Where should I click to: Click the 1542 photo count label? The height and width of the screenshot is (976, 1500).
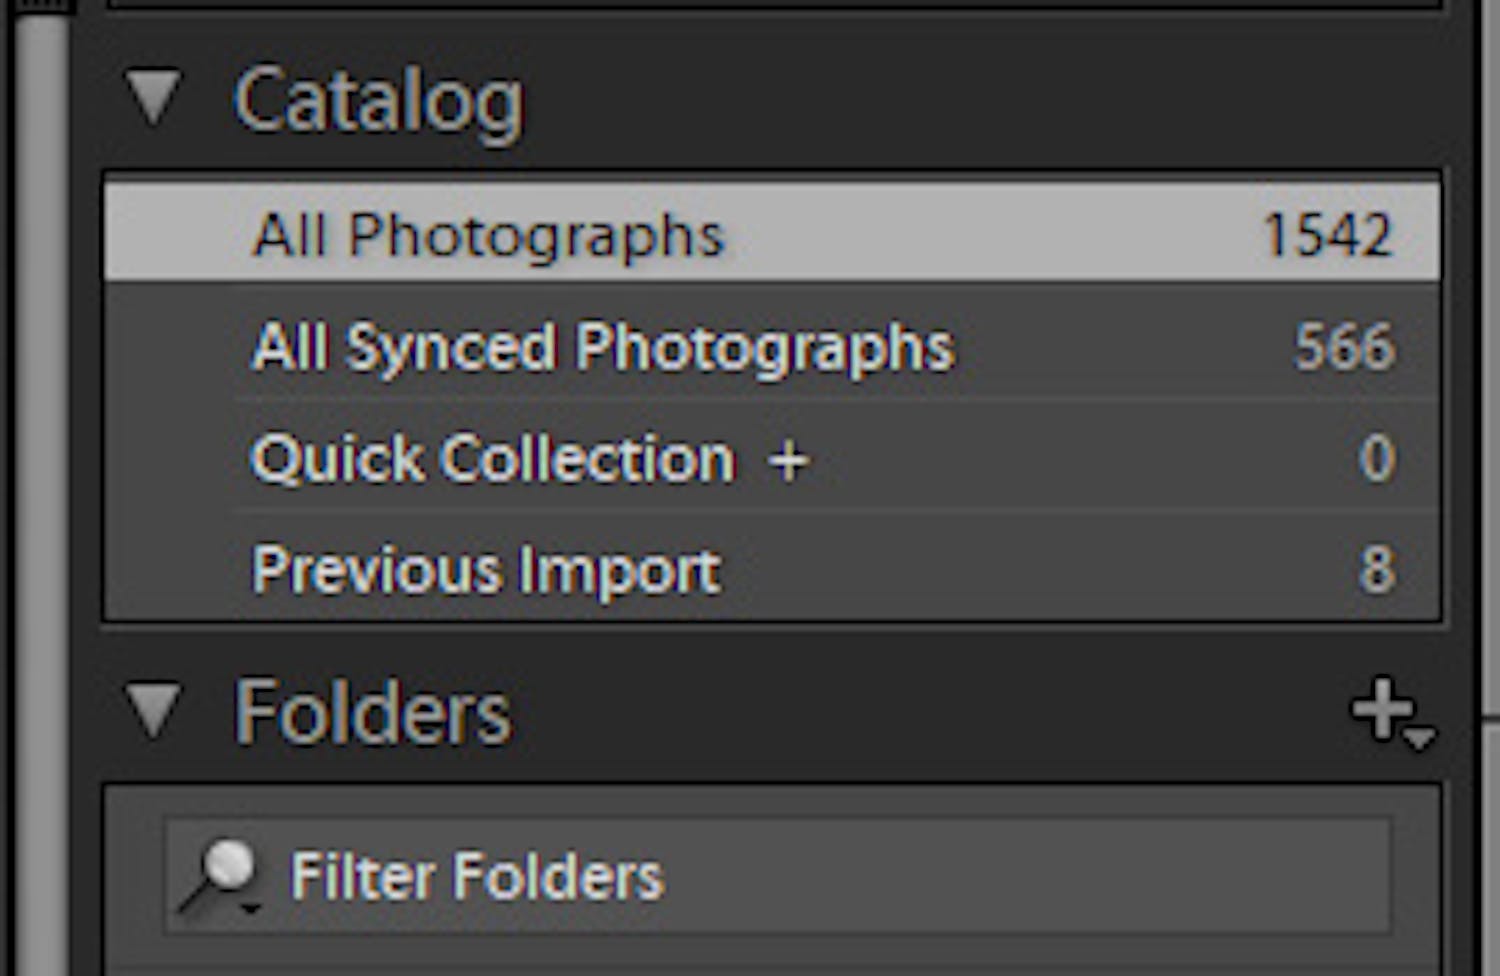click(1328, 233)
